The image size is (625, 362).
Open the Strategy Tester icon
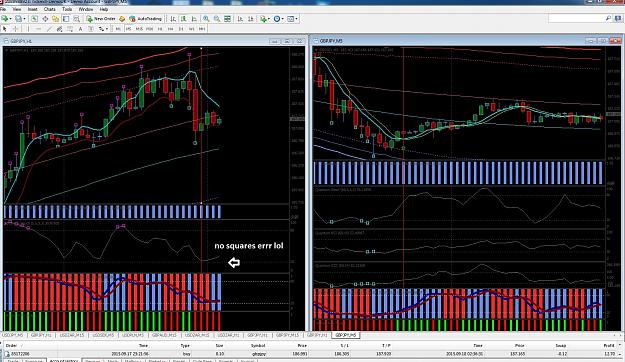coord(76,19)
